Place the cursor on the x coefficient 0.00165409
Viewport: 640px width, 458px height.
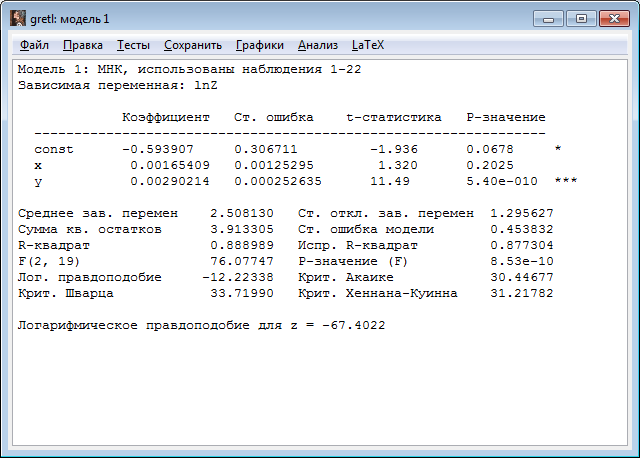pos(170,165)
